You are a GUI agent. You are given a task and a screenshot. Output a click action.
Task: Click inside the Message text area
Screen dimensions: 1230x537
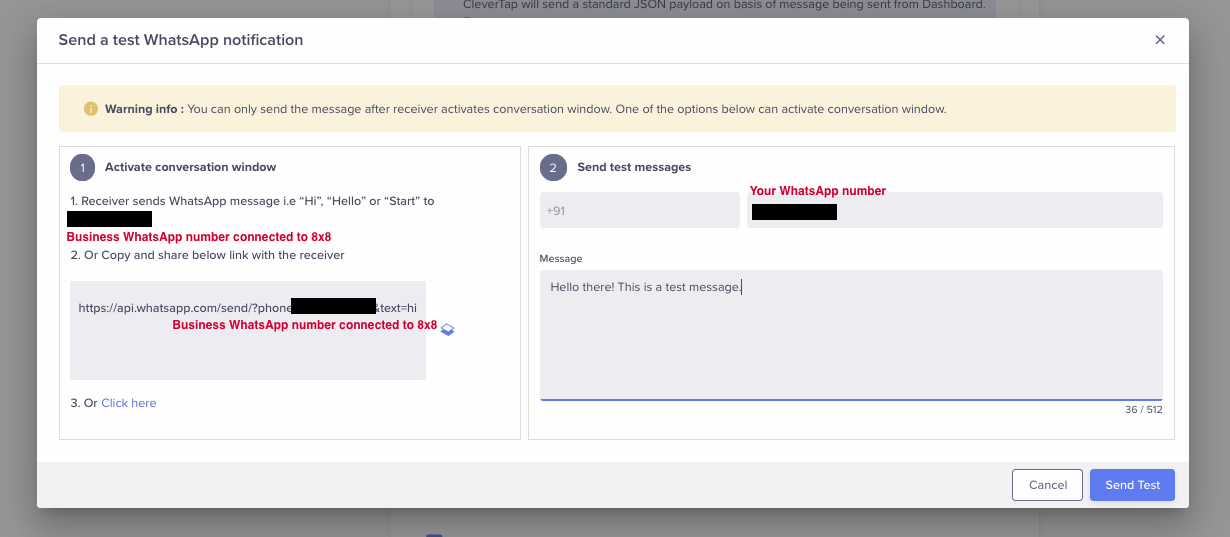850,340
